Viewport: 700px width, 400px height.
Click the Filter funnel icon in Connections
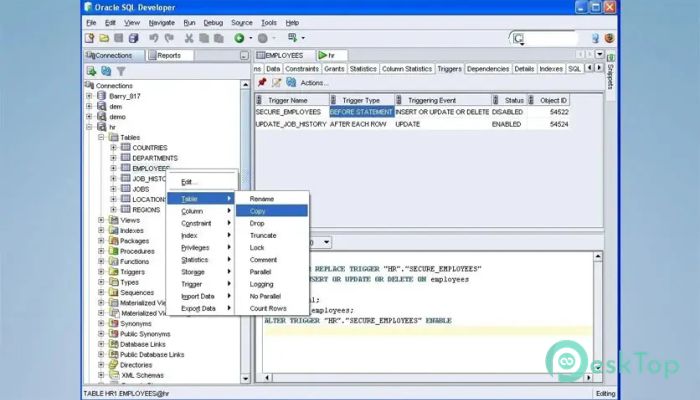point(121,71)
